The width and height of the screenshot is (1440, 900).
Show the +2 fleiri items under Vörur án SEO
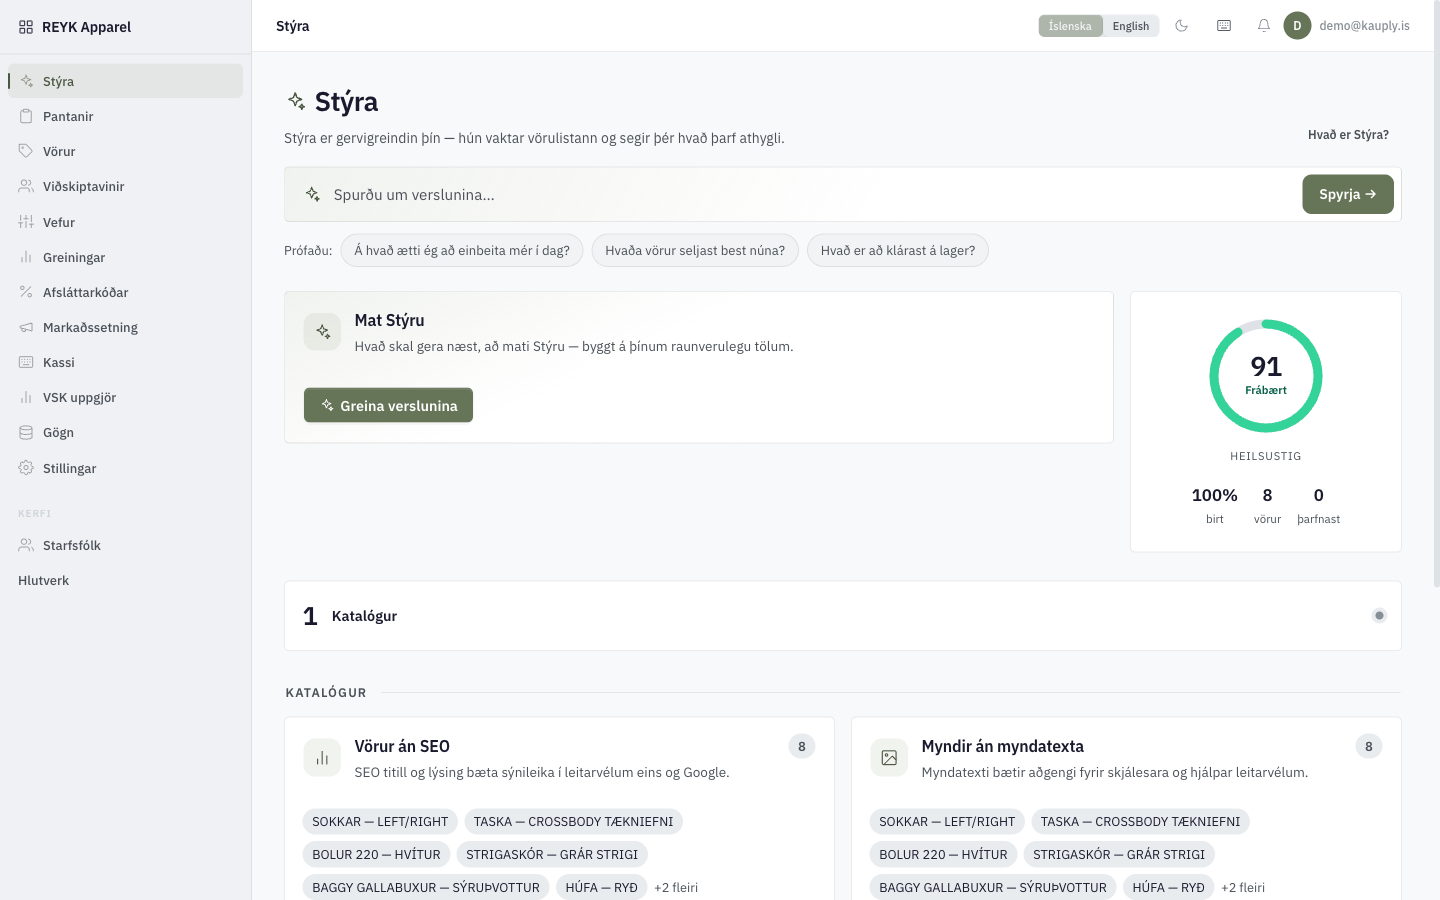(x=676, y=887)
